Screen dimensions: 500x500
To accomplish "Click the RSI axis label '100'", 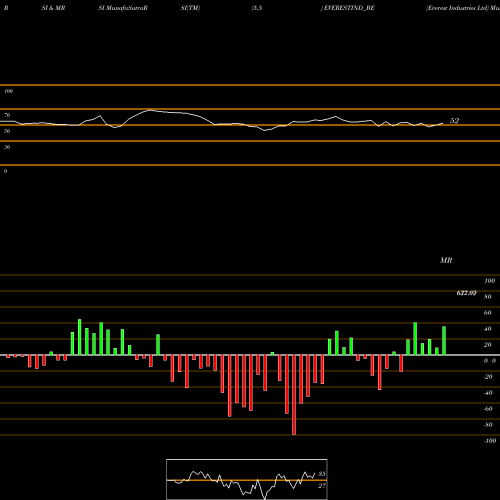I will [8, 91].
